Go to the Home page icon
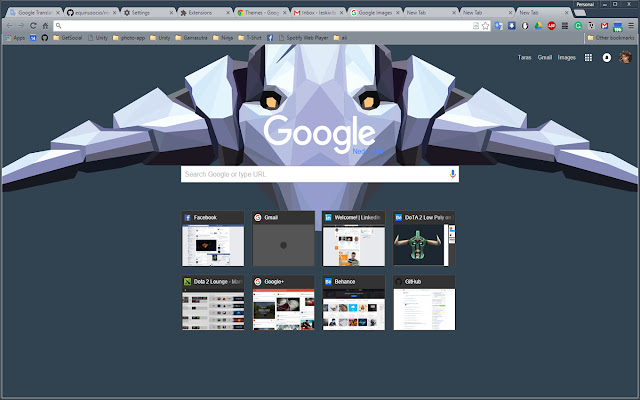This screenshot has width=640, height=400. tap(45, 26)
